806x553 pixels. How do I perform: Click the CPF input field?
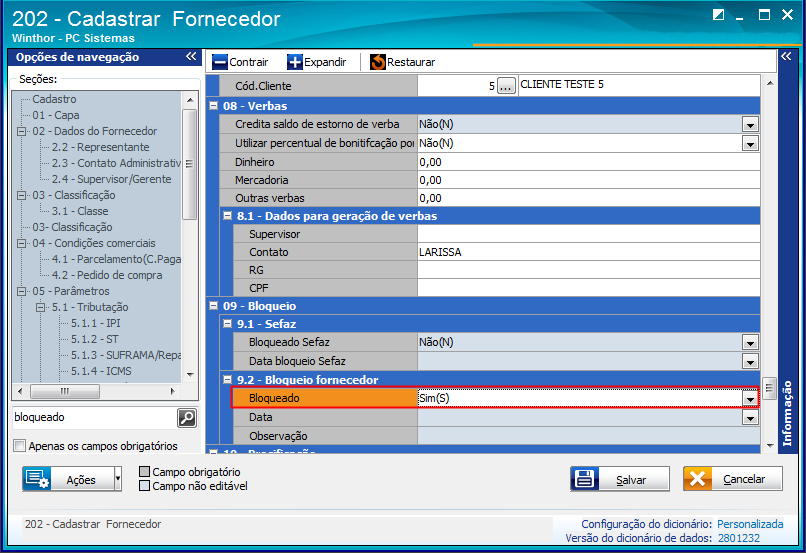(x=589, y=288)
